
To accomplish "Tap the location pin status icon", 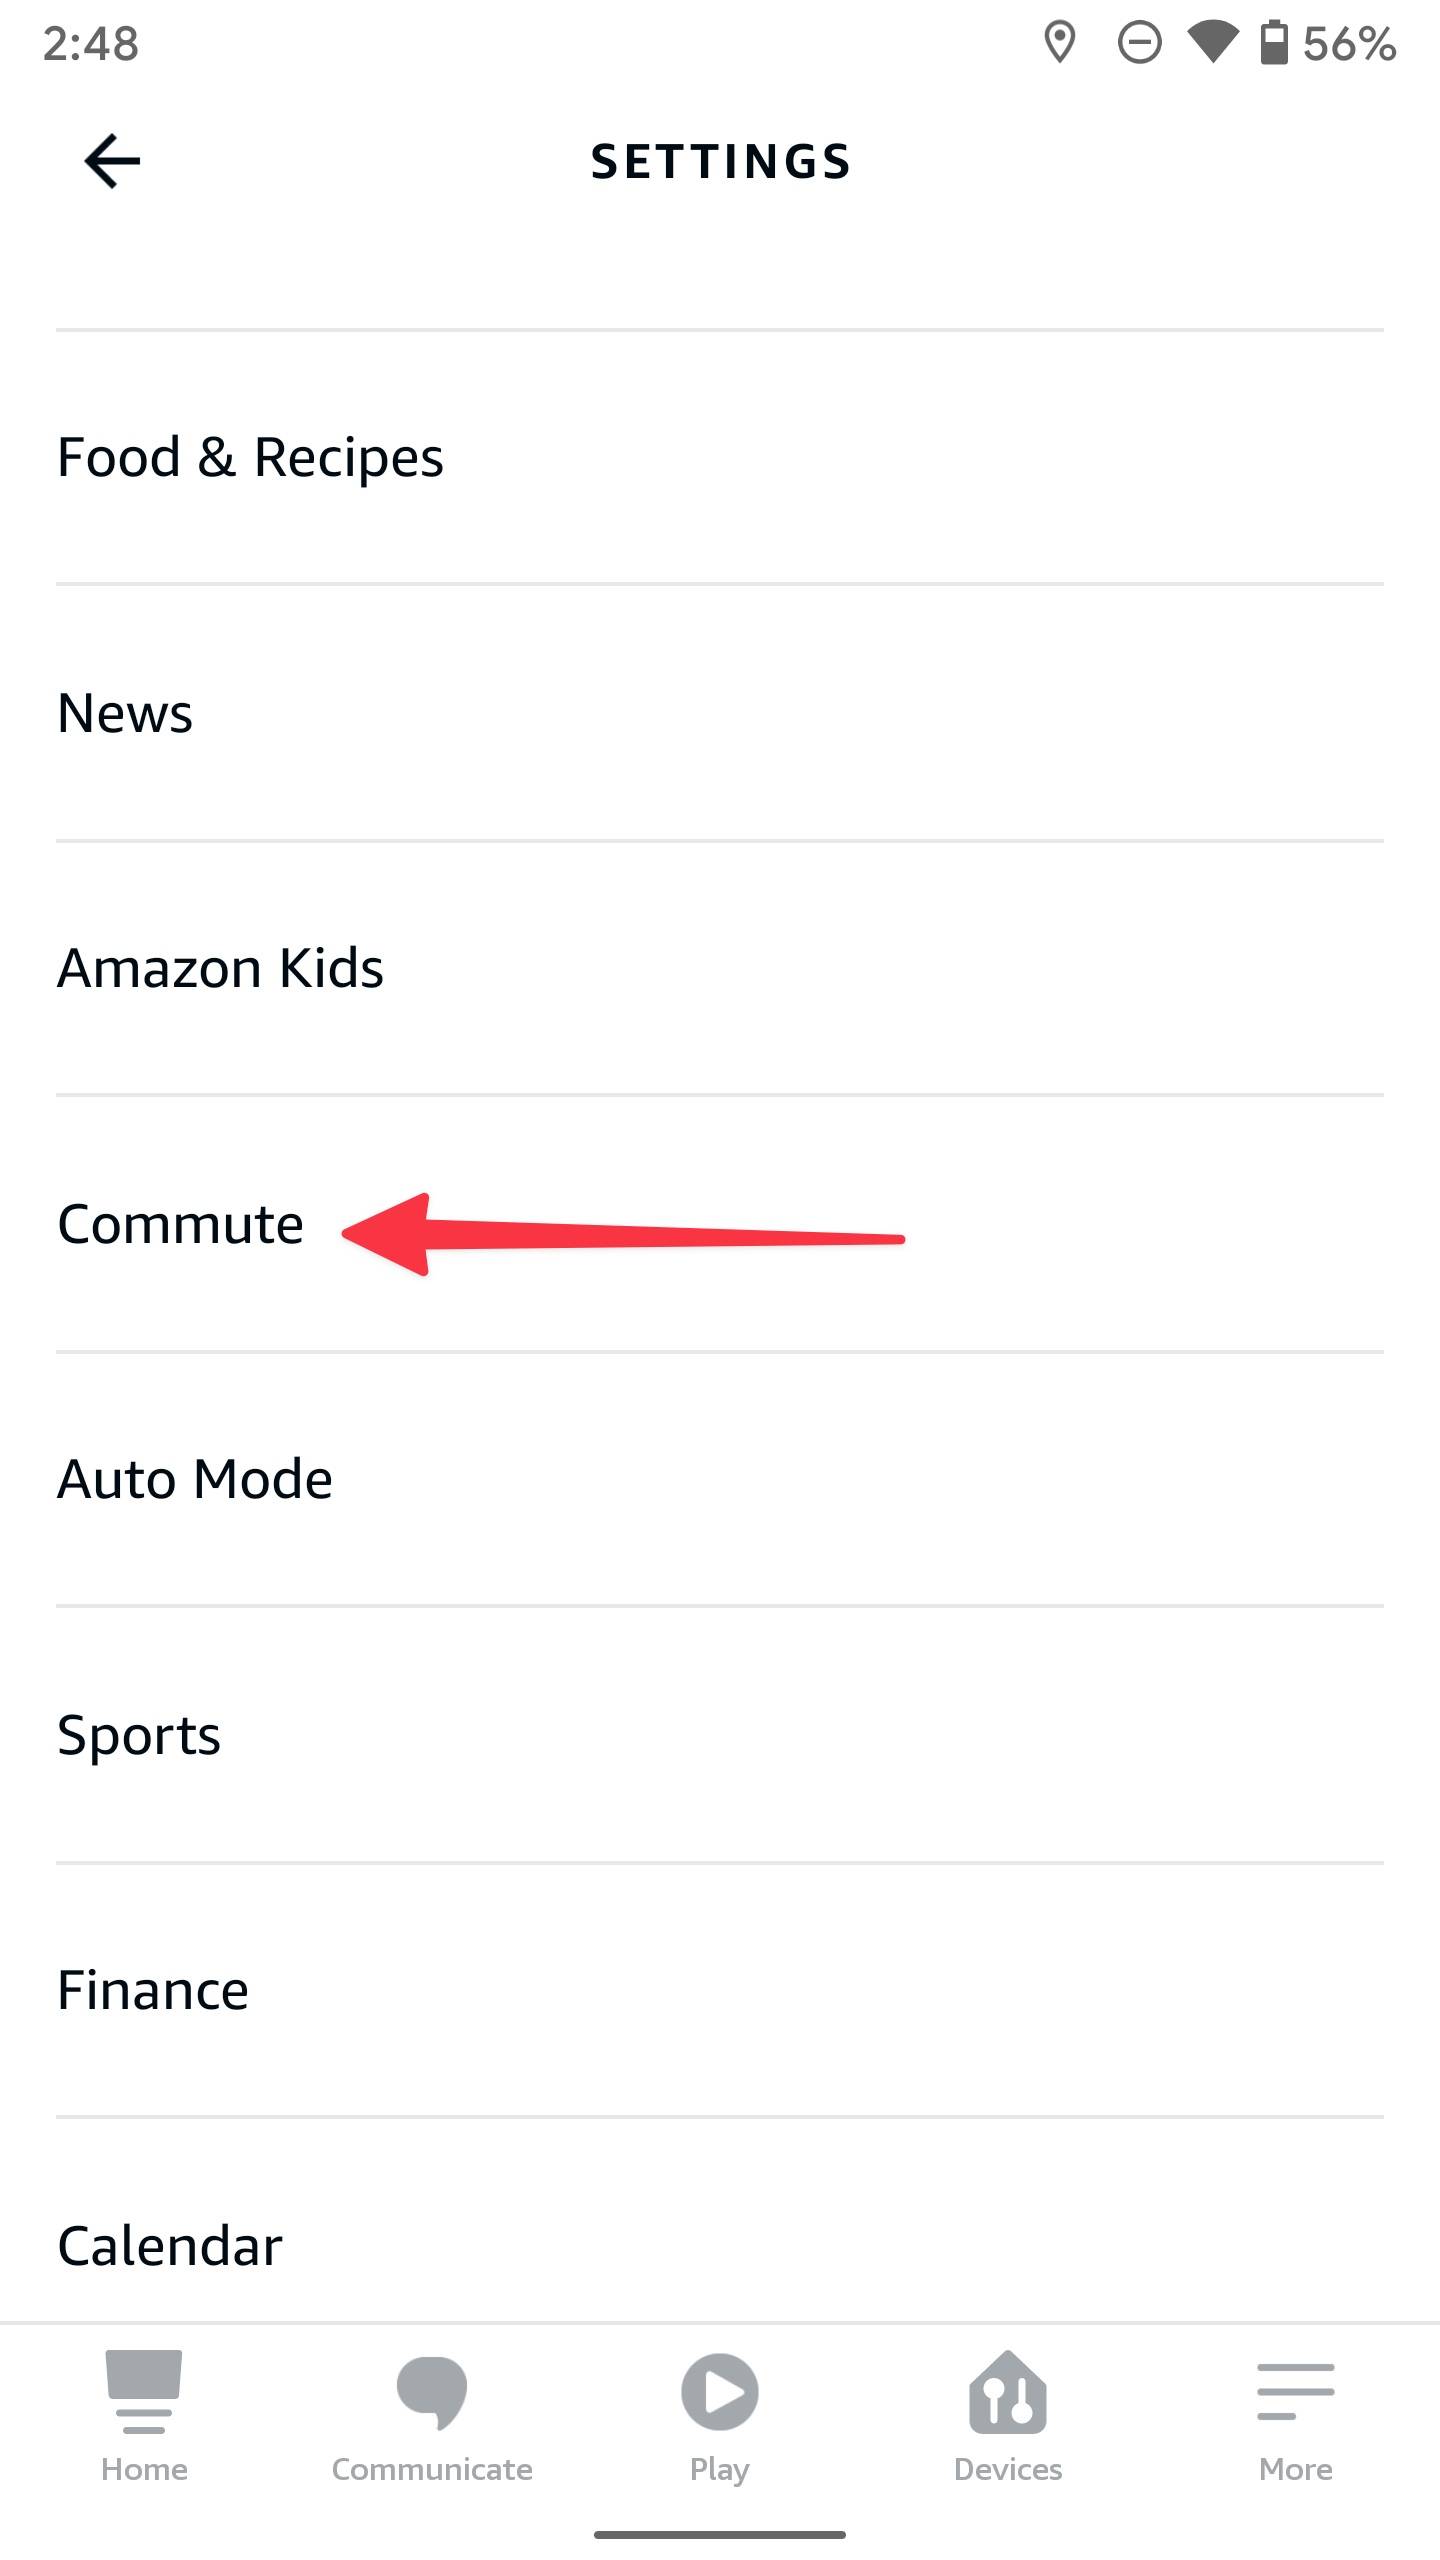I will click(x=1059, y=43).
